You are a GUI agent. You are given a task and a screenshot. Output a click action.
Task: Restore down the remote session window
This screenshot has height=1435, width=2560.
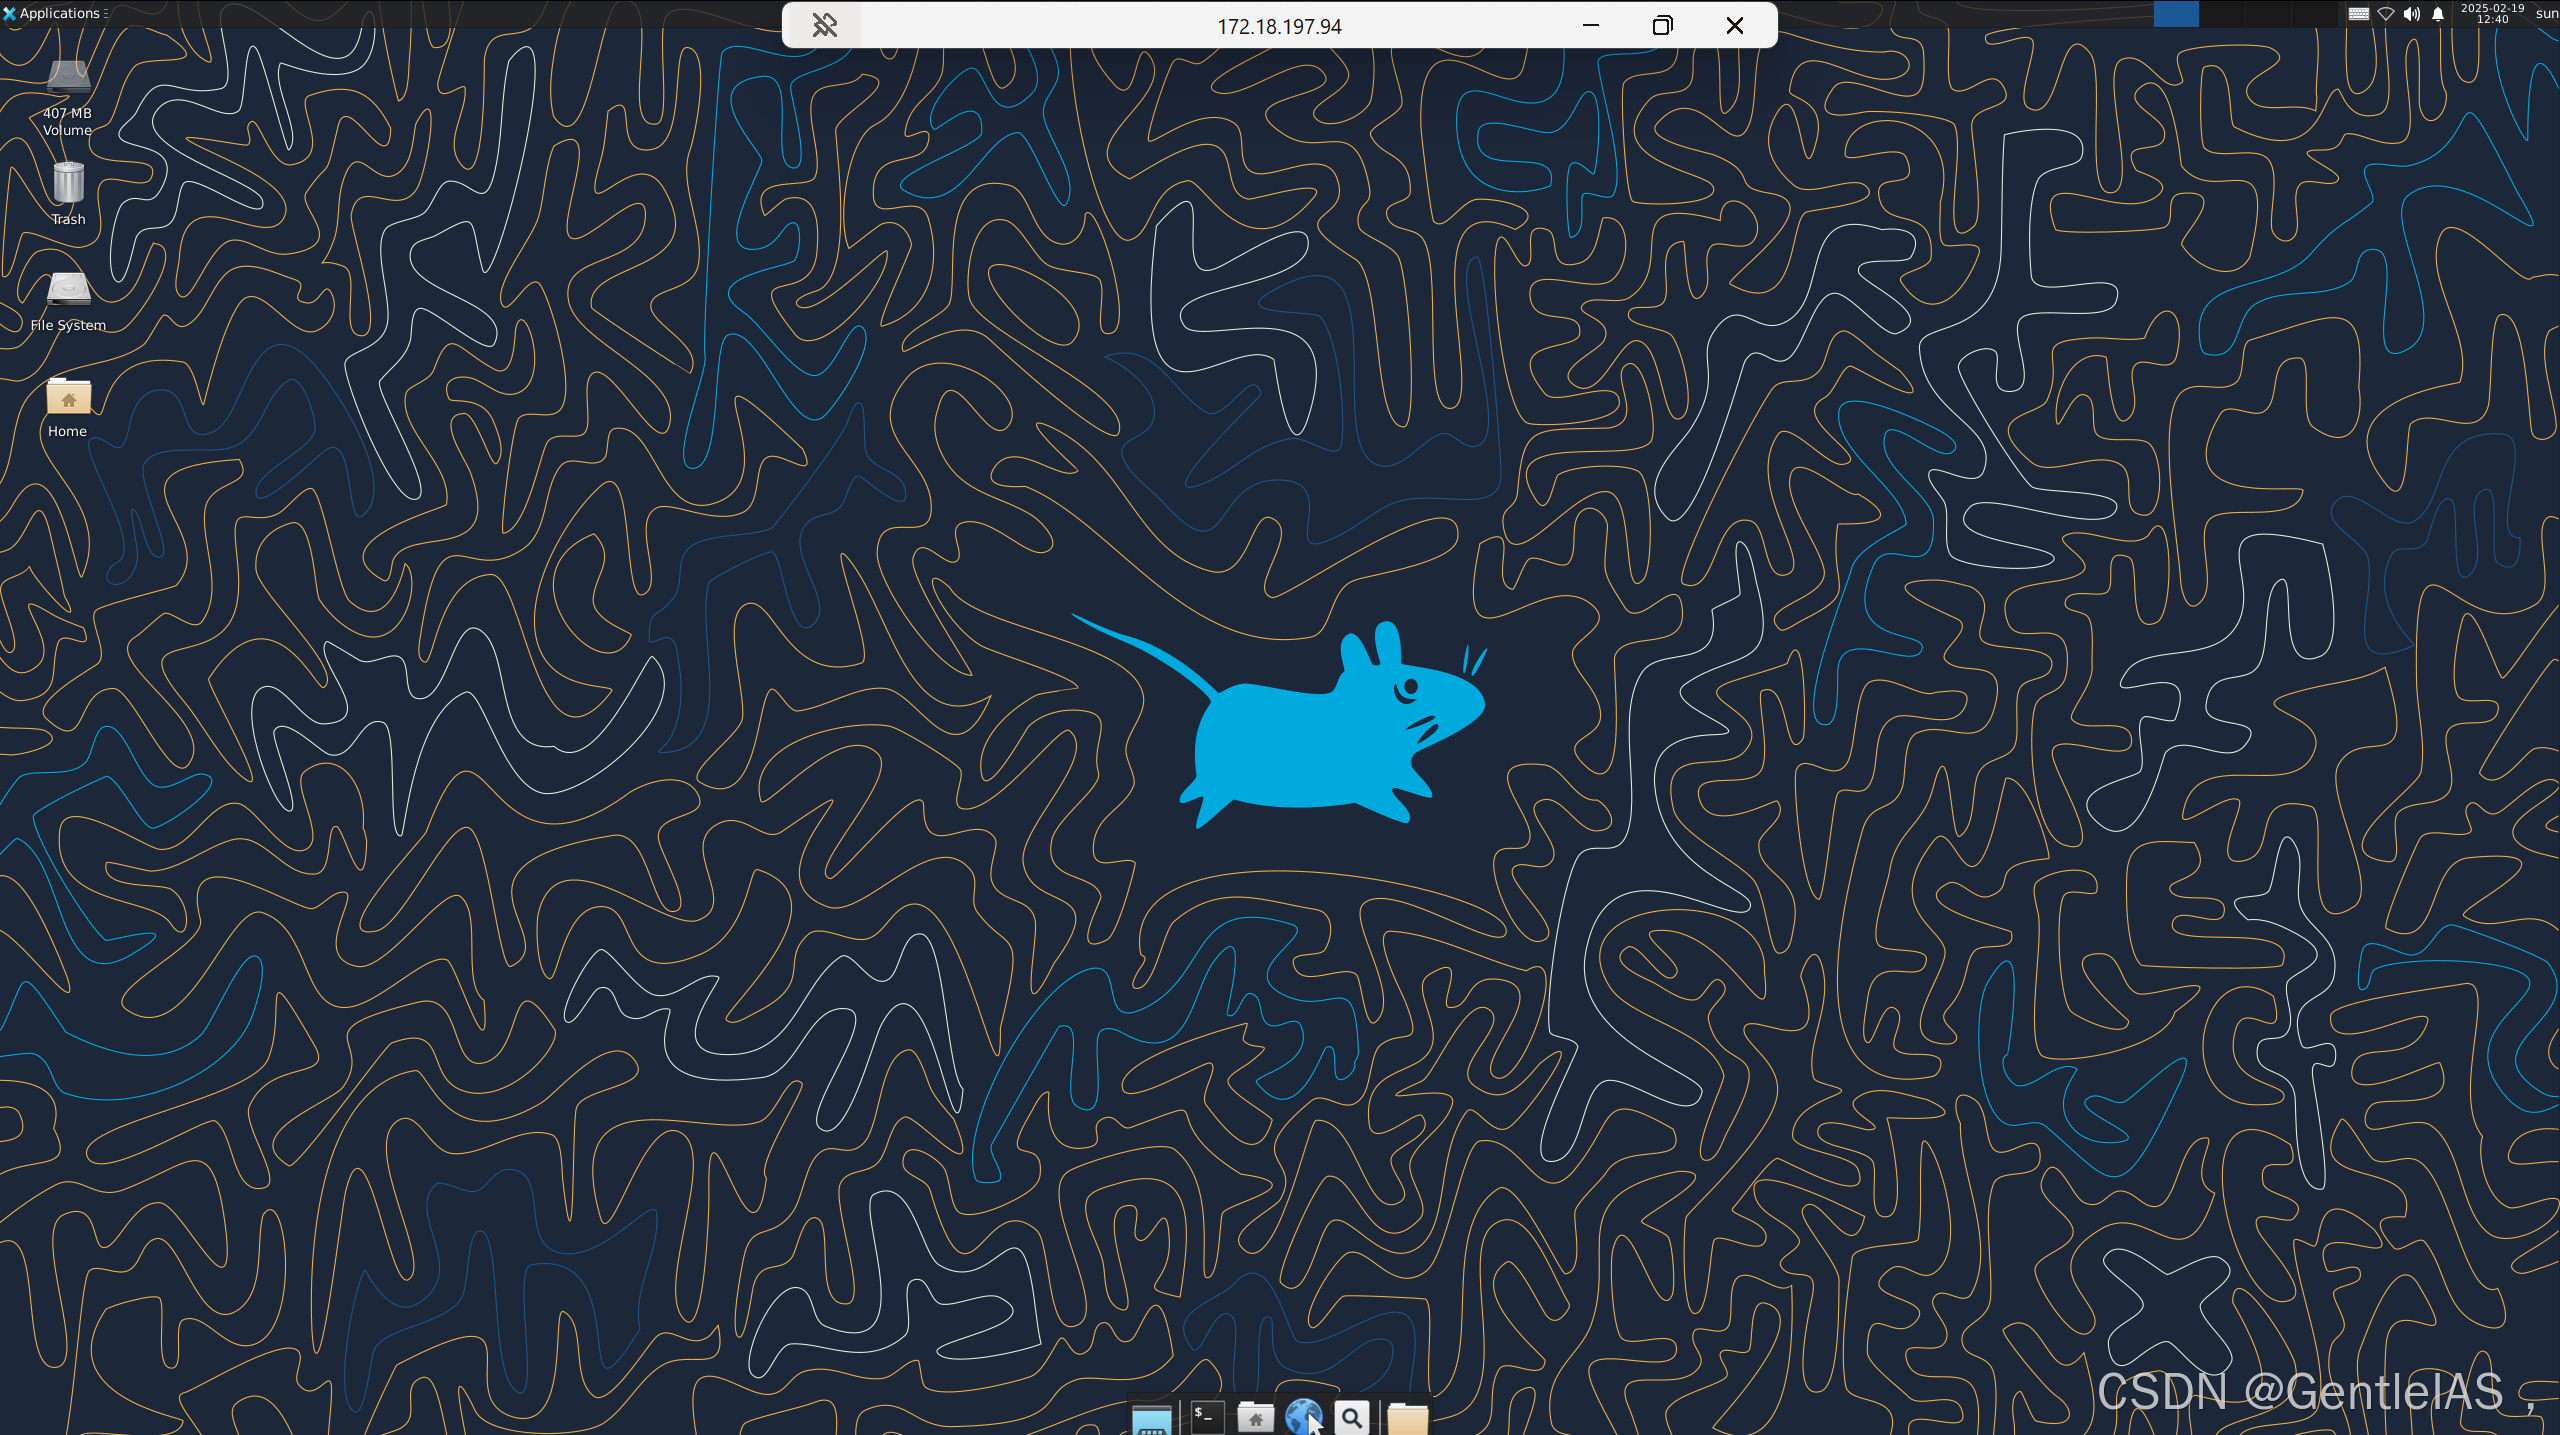tap(1662, 25)
